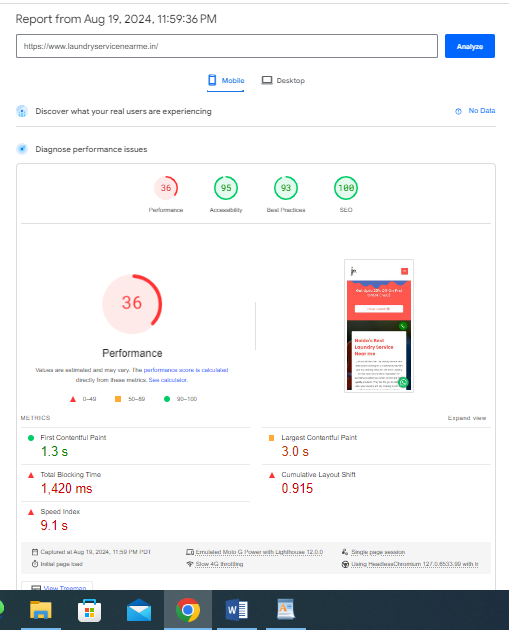Switch to the Desktop tab
This screenshot has height=630, width=509.
click(x=283, y=80)
